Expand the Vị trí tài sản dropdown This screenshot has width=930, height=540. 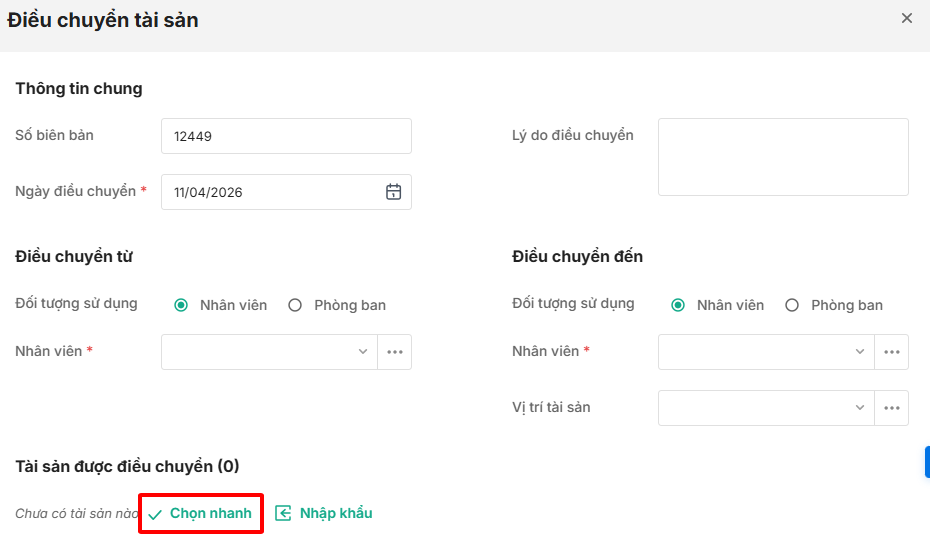pos(859,408)
